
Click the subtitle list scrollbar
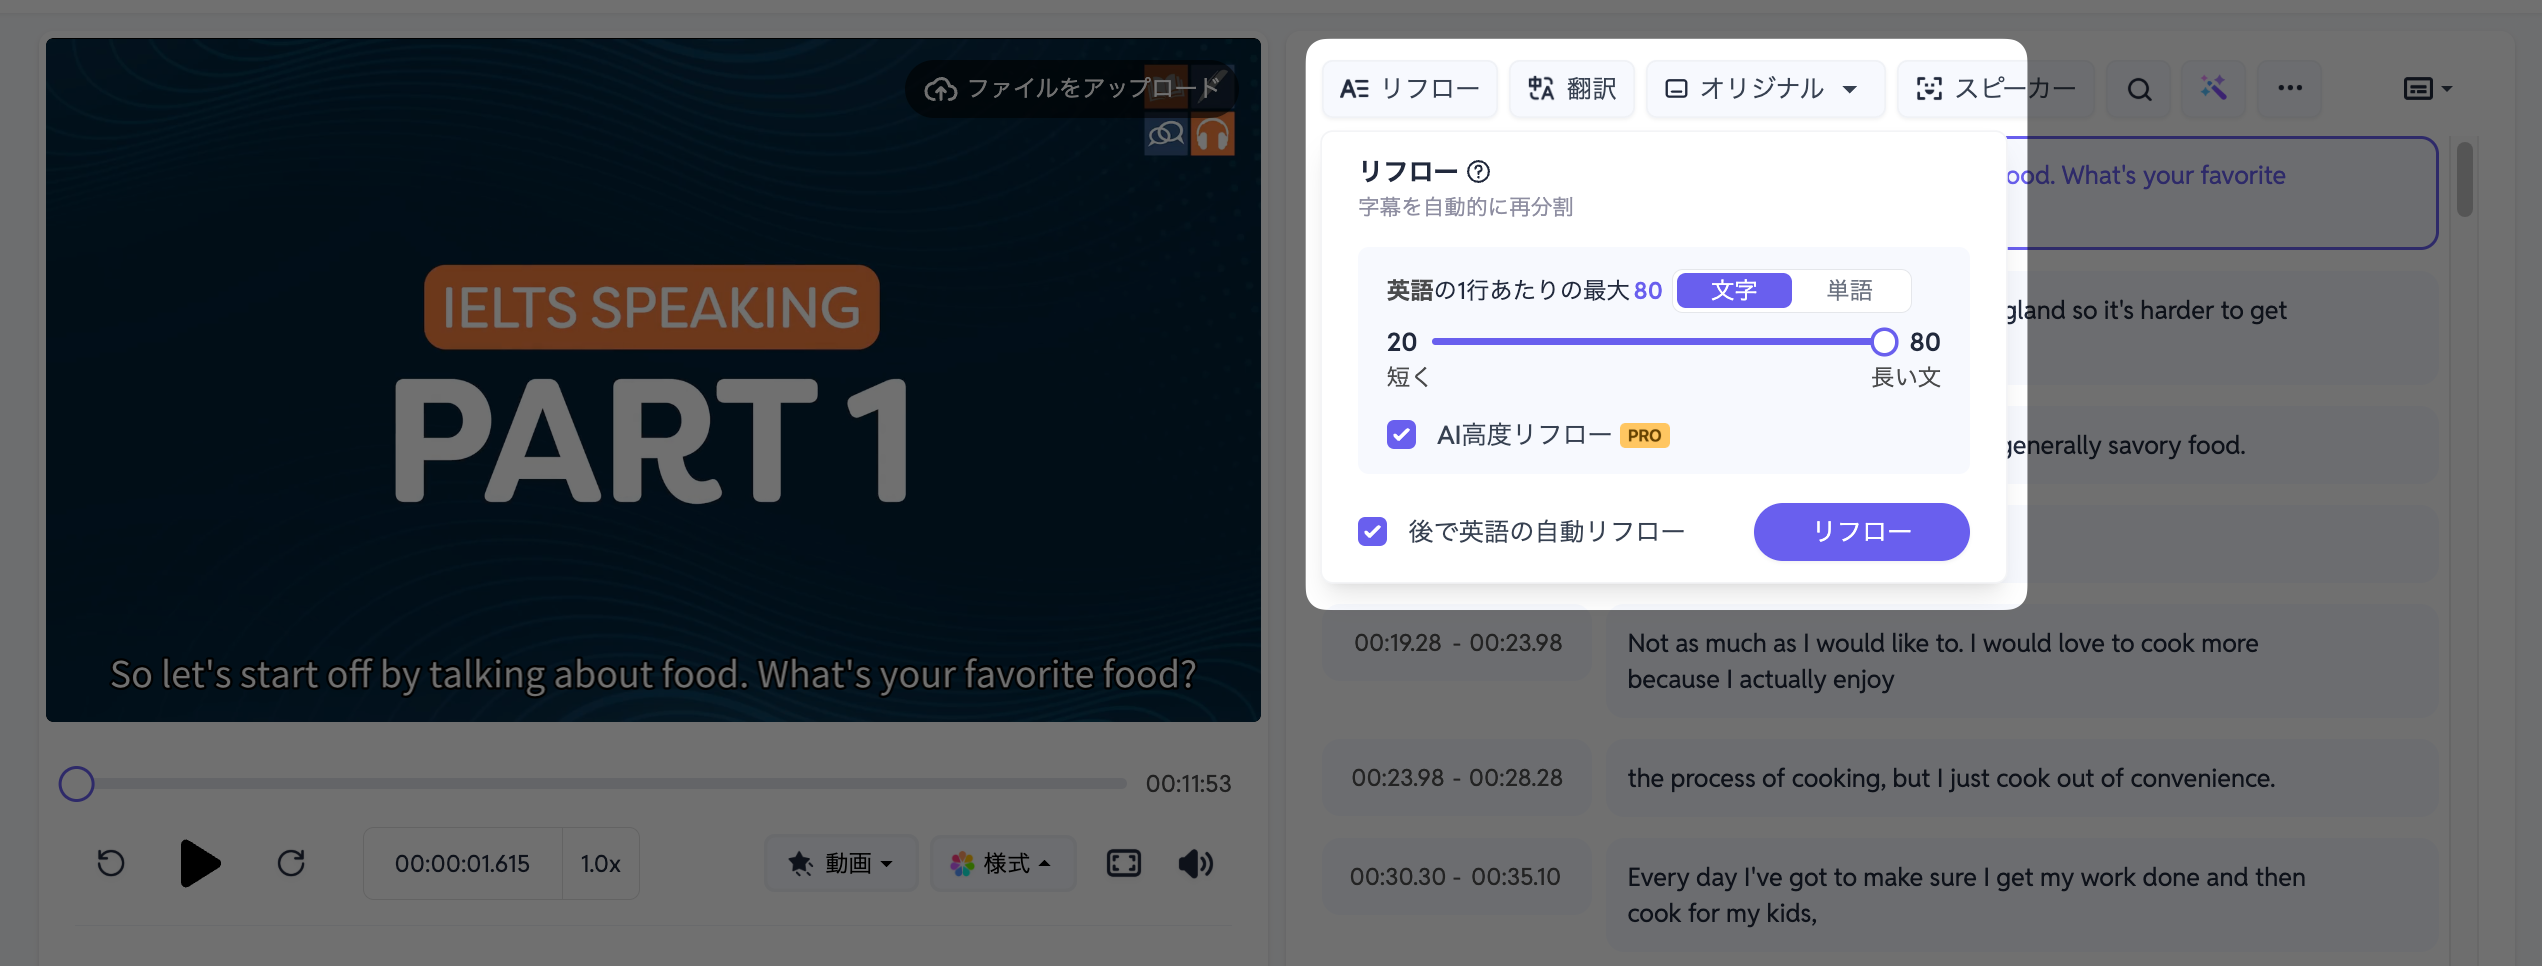pos(2464,180)
